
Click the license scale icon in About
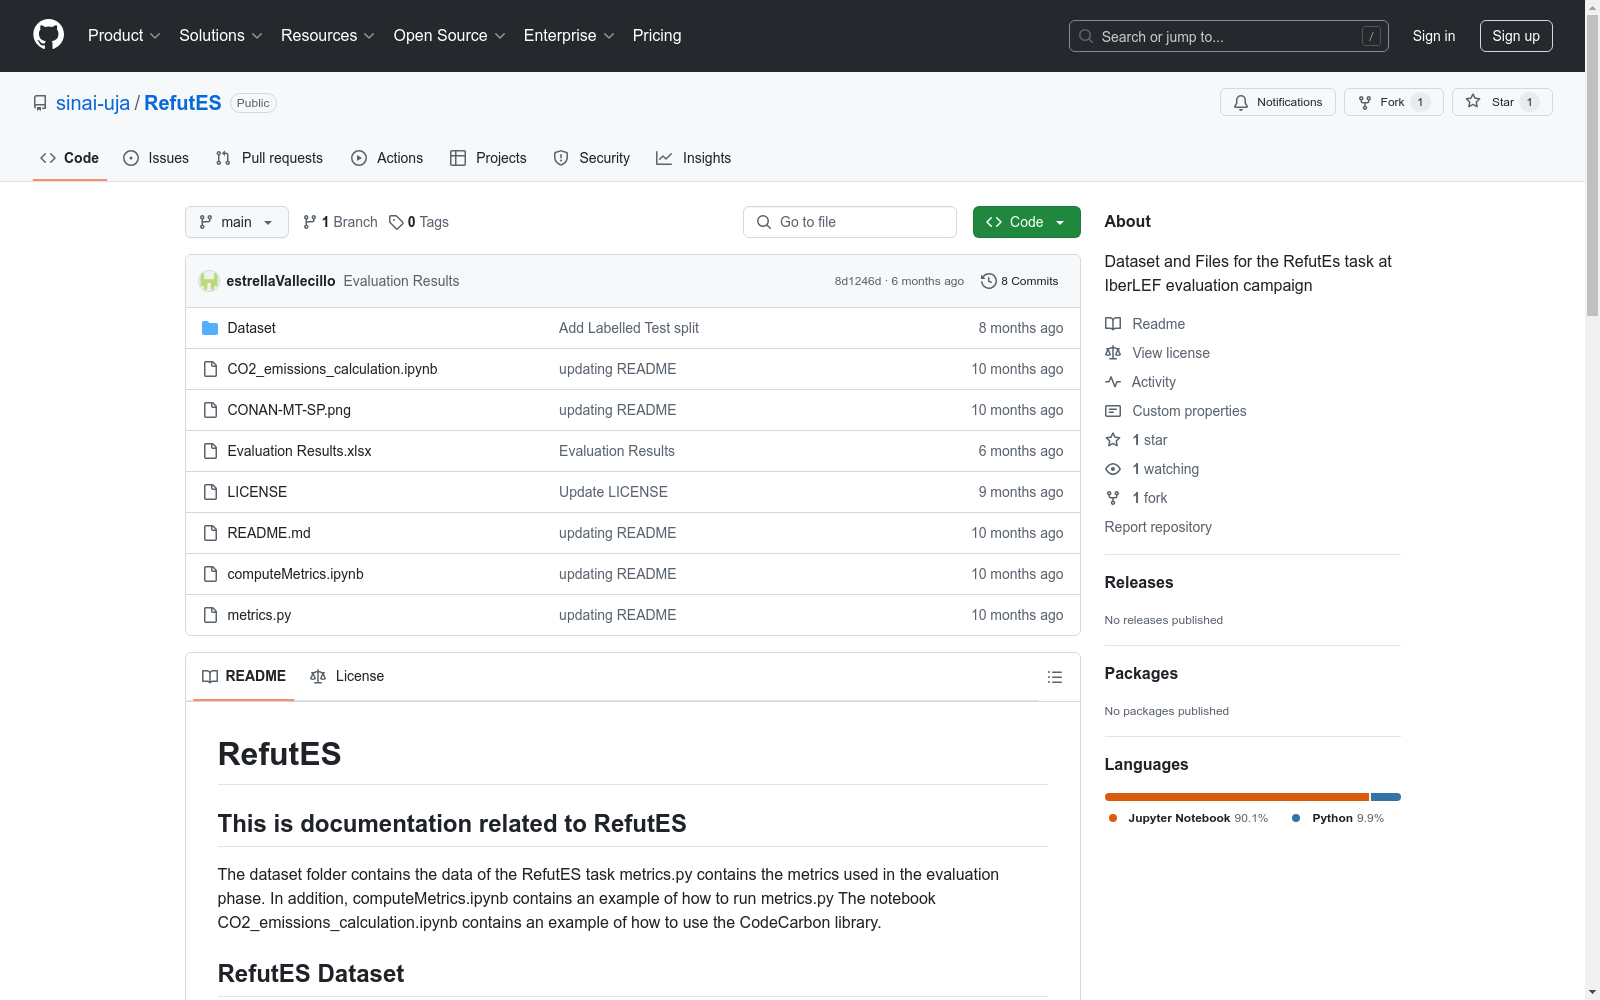(x=1113, y=353)
